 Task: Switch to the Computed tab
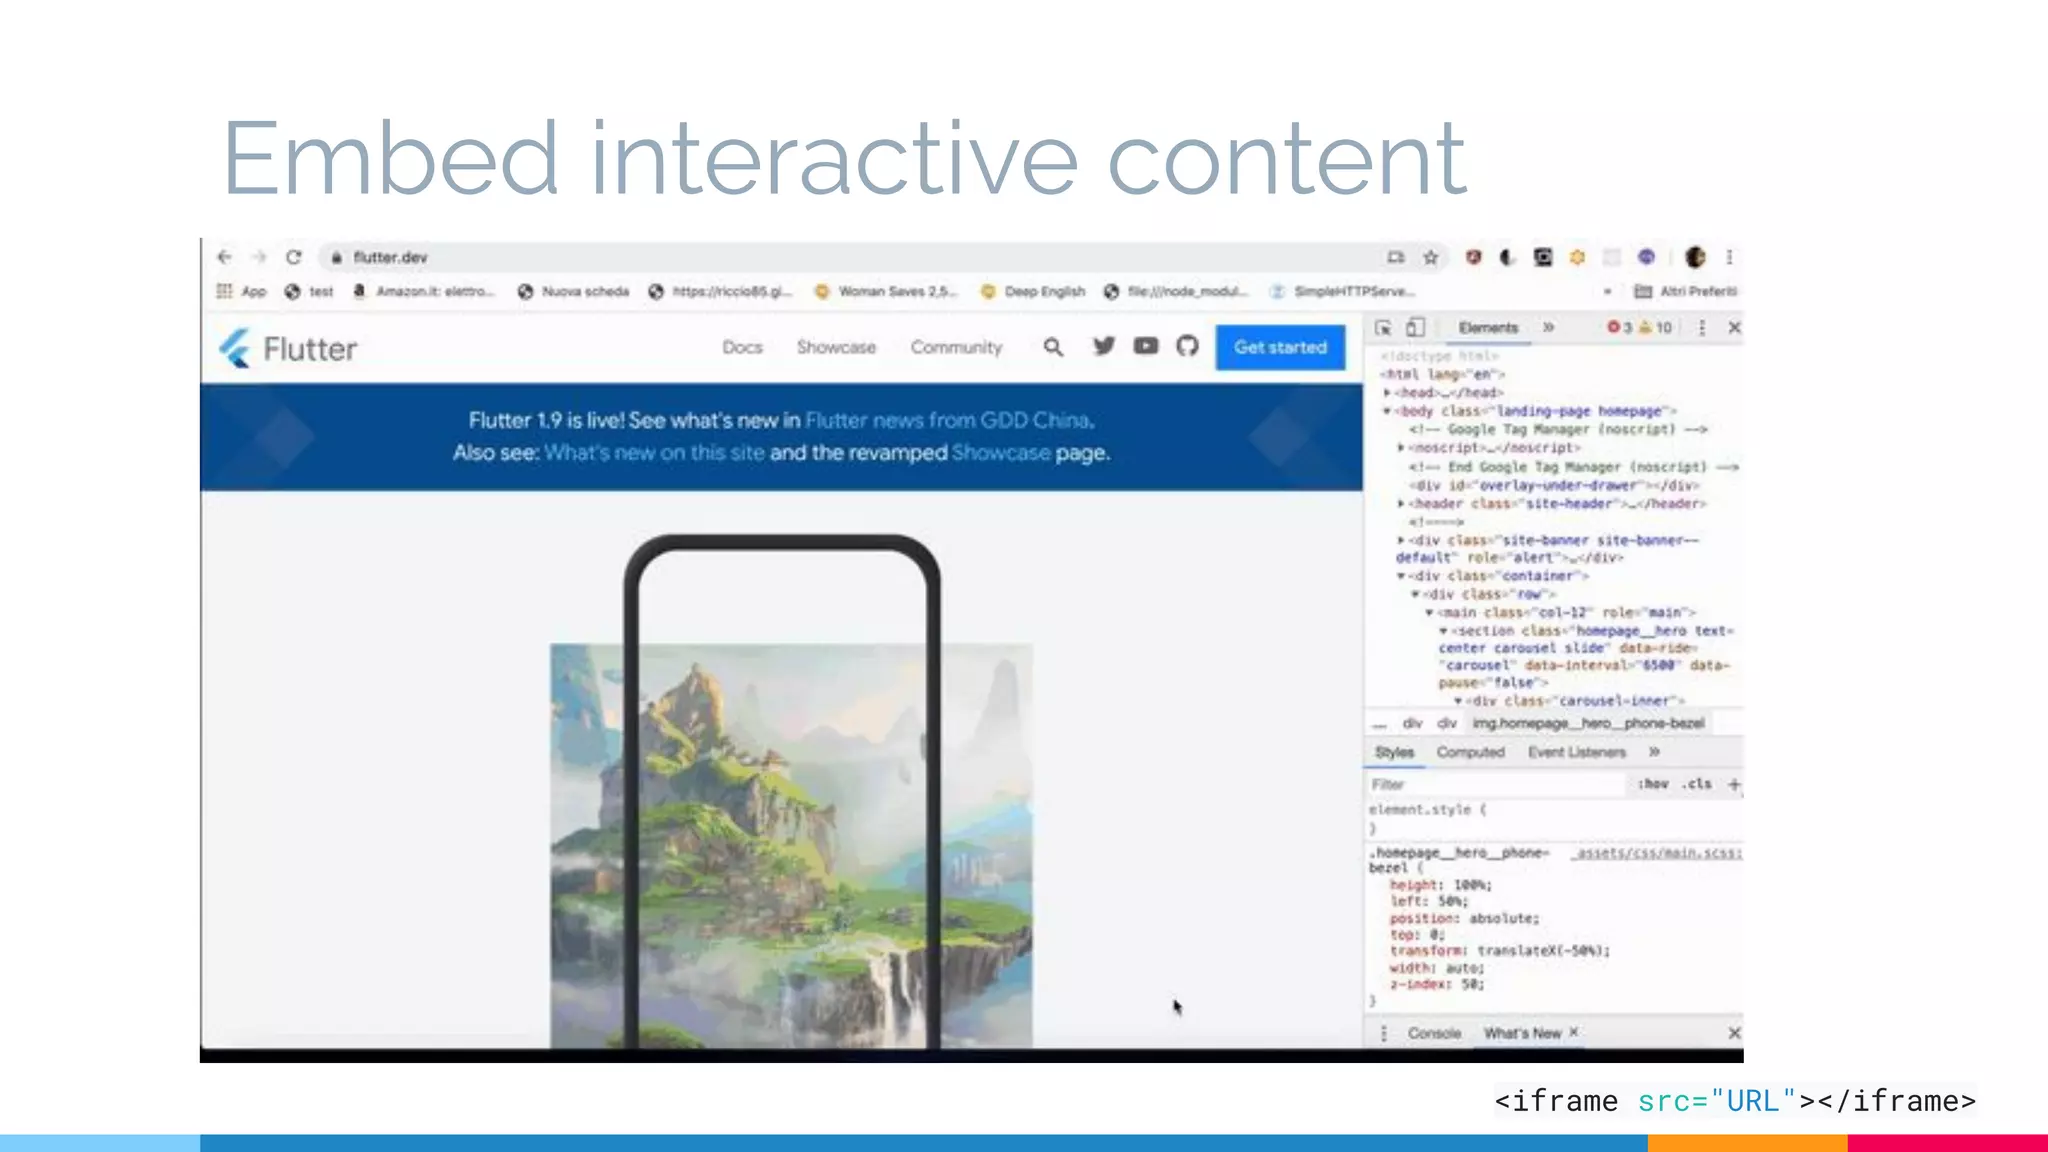pyautogui.click(x=1470, y=752)
